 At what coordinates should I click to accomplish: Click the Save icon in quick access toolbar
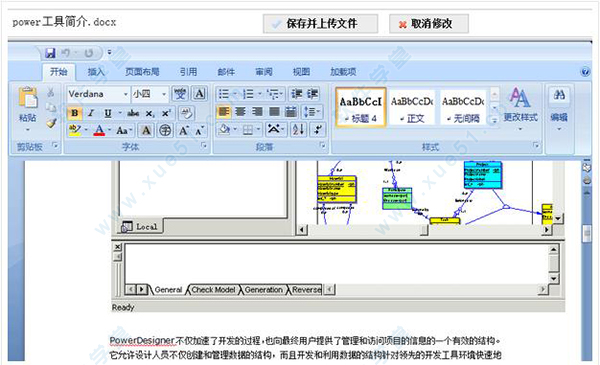(x=50, y=53)
